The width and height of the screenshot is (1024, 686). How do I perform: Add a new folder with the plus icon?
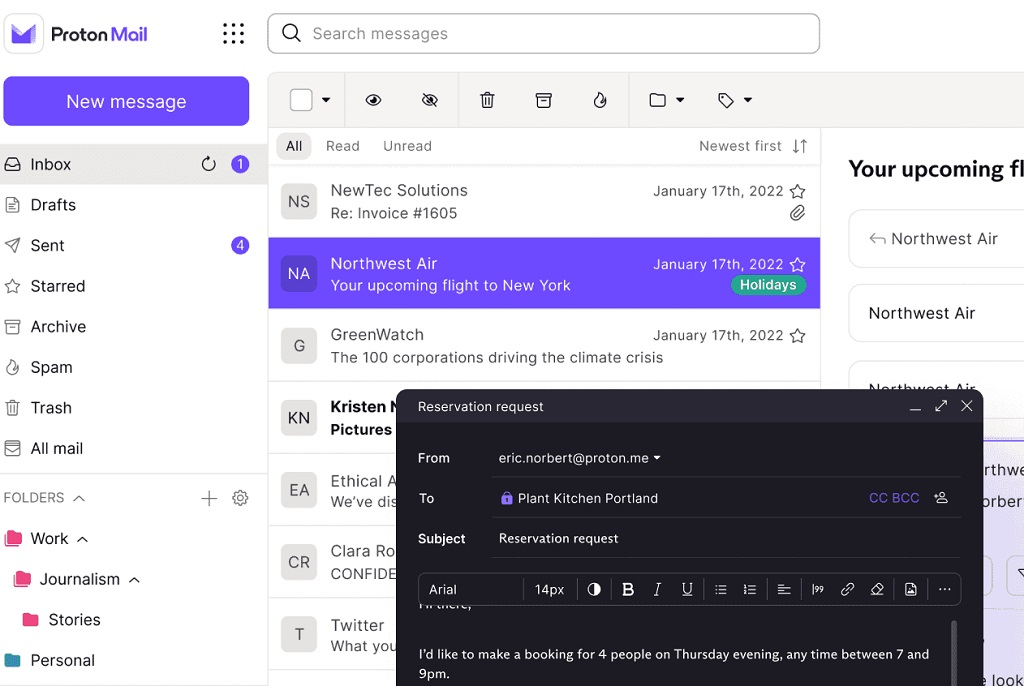click(x=209, y=498)
